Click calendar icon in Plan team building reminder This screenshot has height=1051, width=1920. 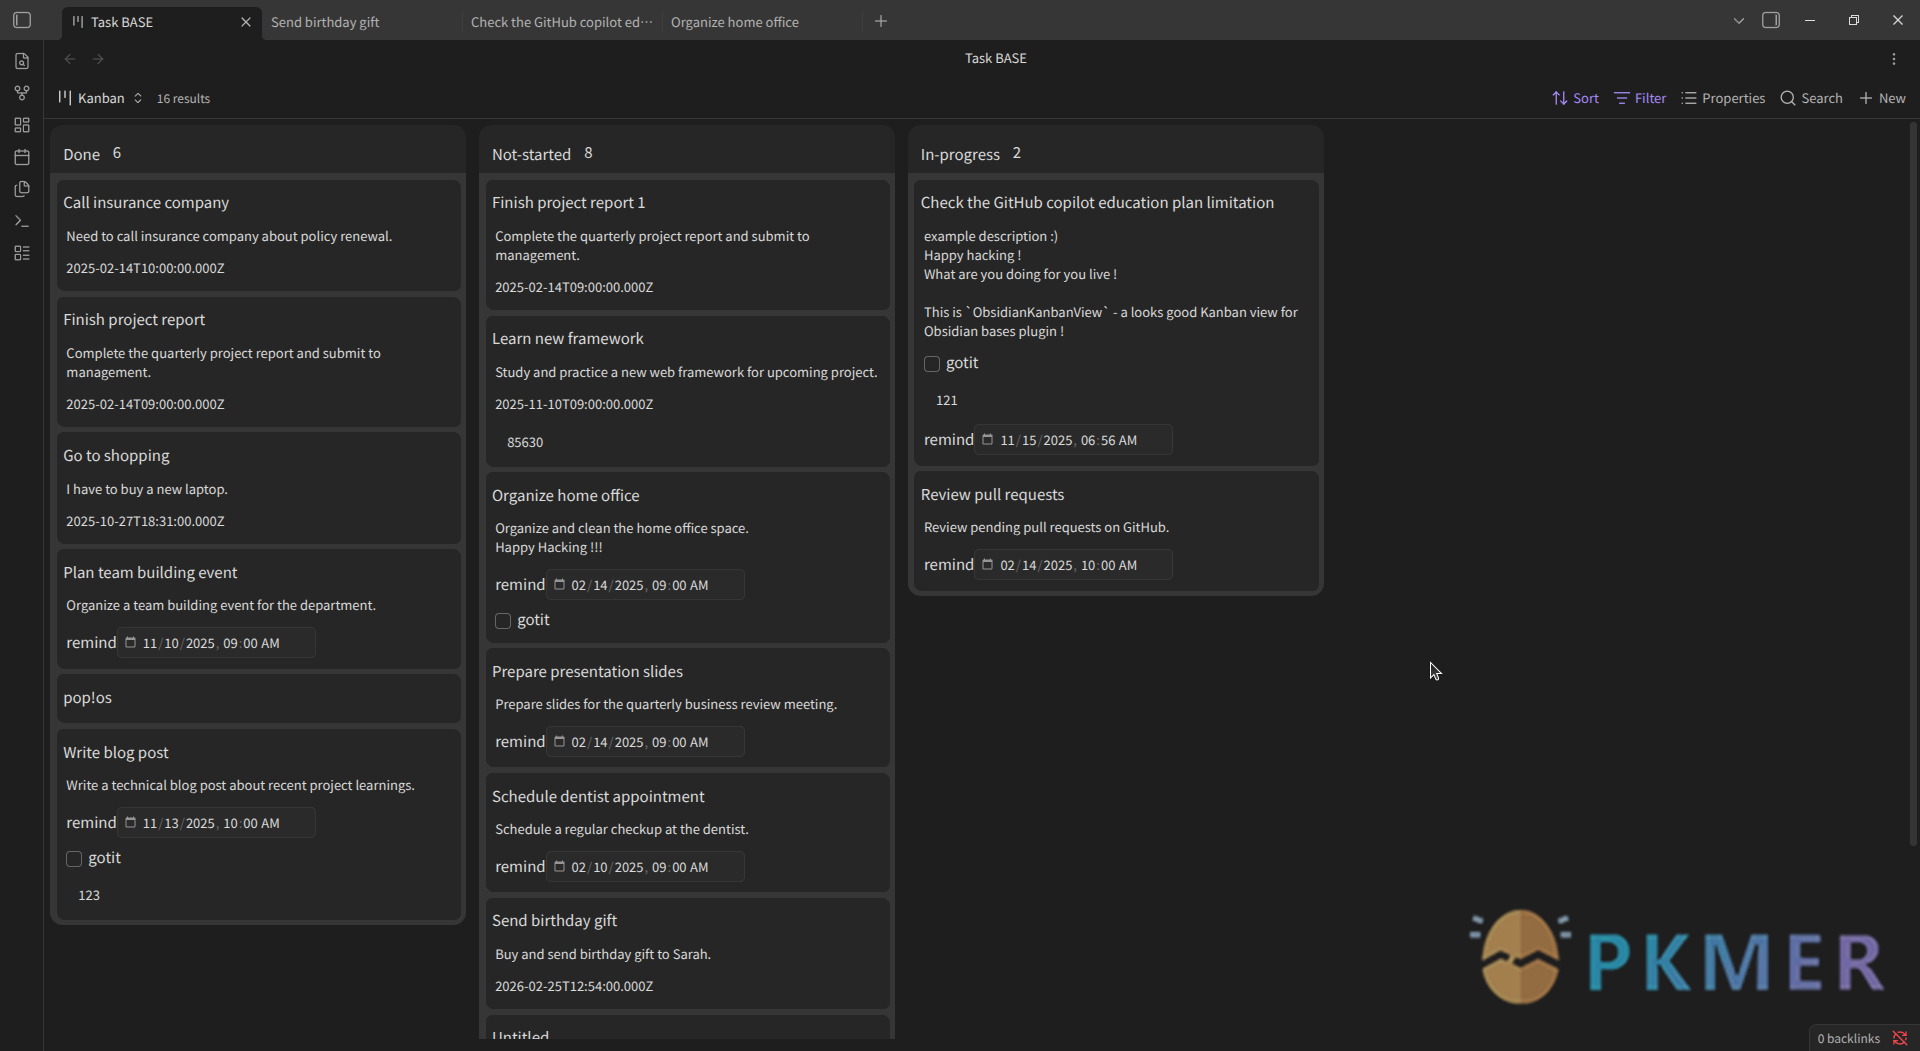130,643
